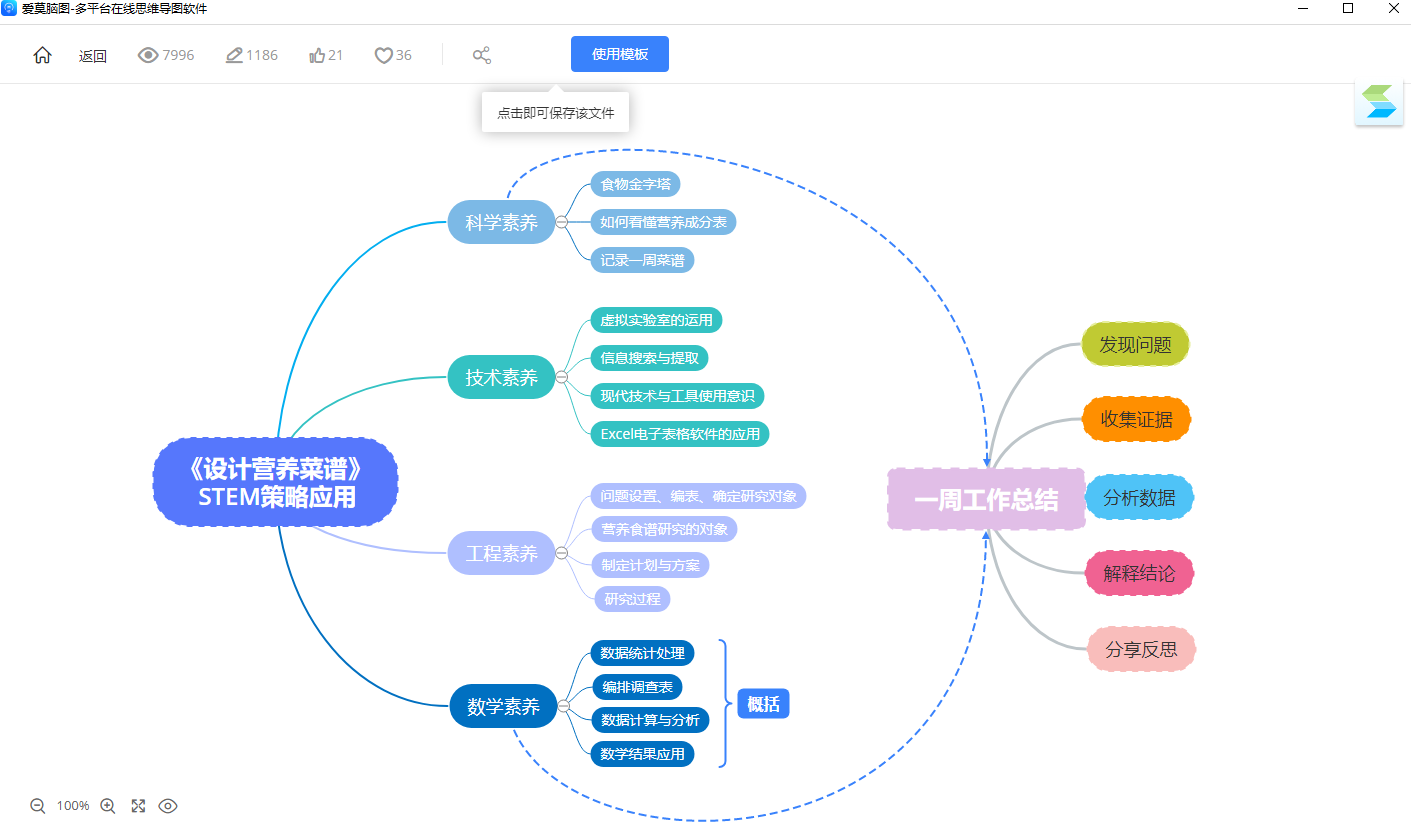Click the heart favorite icon
The image size is (1411, 837).
(x=383, y=55)
